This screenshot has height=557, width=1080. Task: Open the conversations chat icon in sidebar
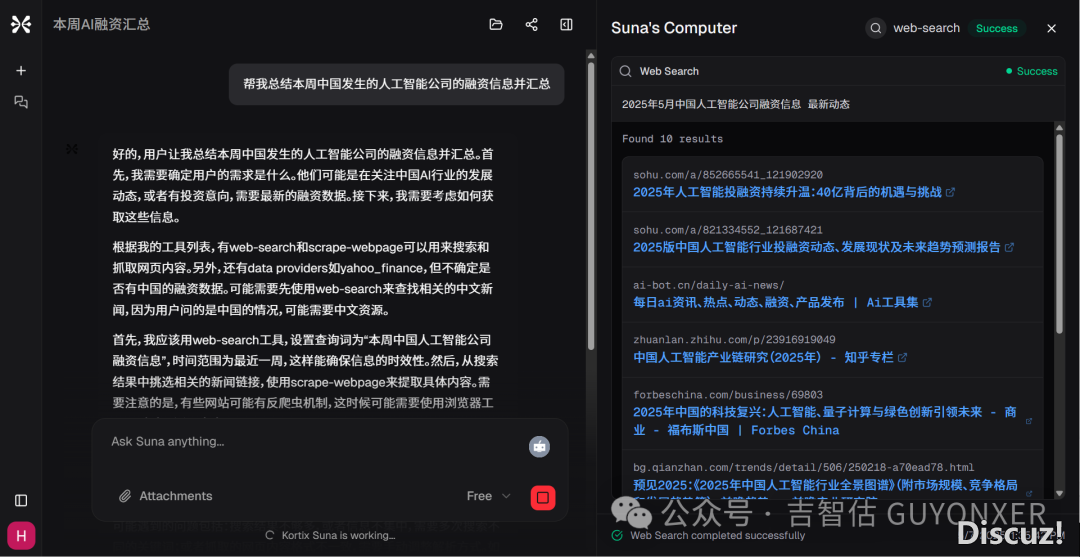tap(21, 102)
